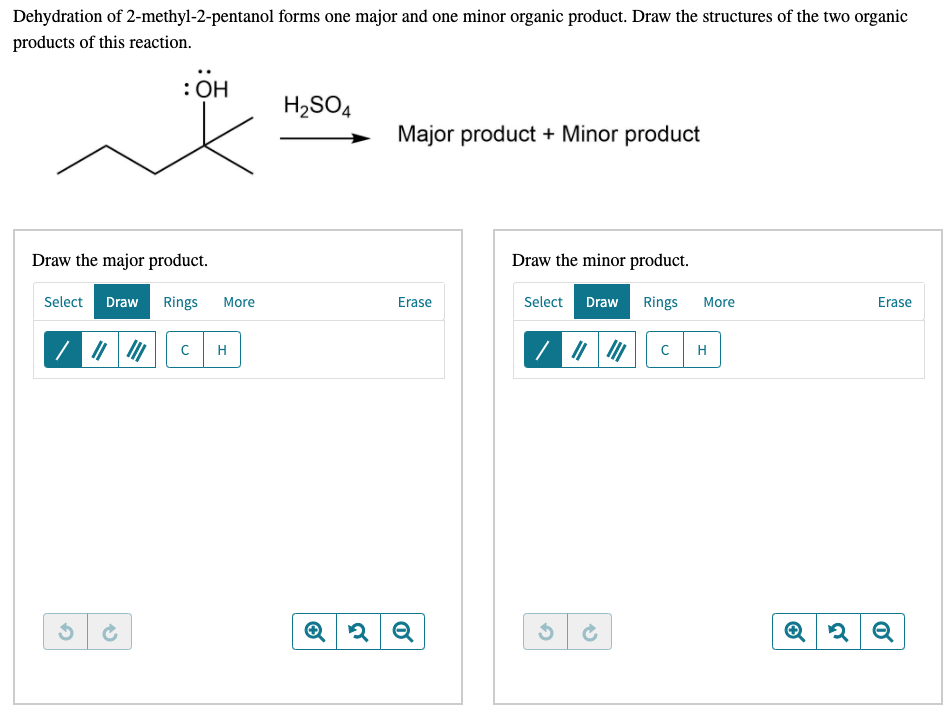This screenshot has height=722, width=952.
Task: Select triple bond tool in major product panel
Action: pos(137,350)
